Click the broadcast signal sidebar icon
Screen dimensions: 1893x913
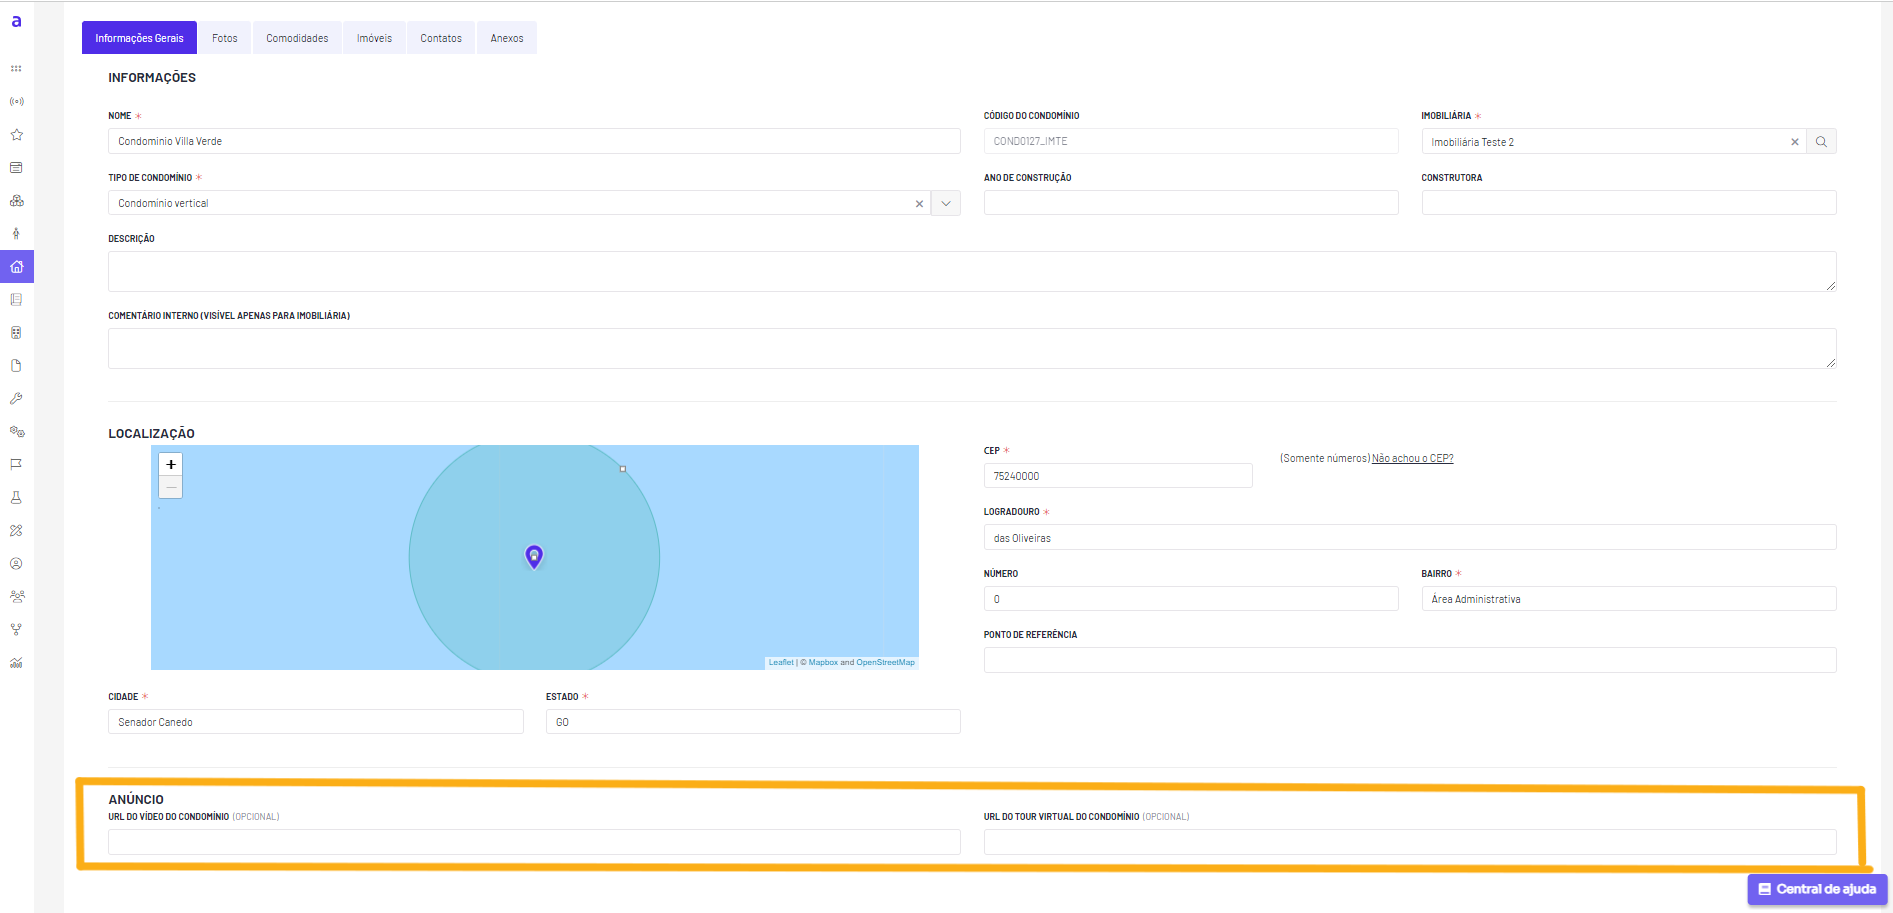pos(16,102)
